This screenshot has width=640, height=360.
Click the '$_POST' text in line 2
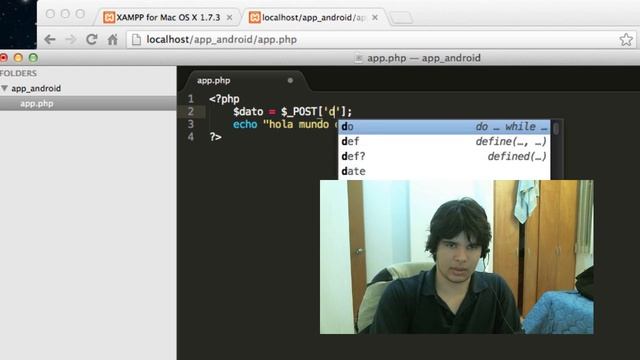299,111
